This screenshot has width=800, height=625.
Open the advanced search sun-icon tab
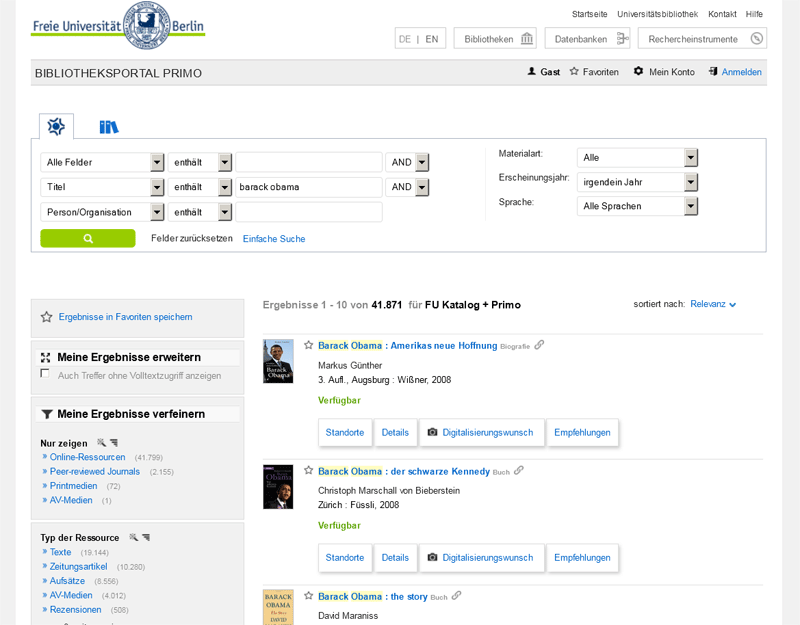56,126
